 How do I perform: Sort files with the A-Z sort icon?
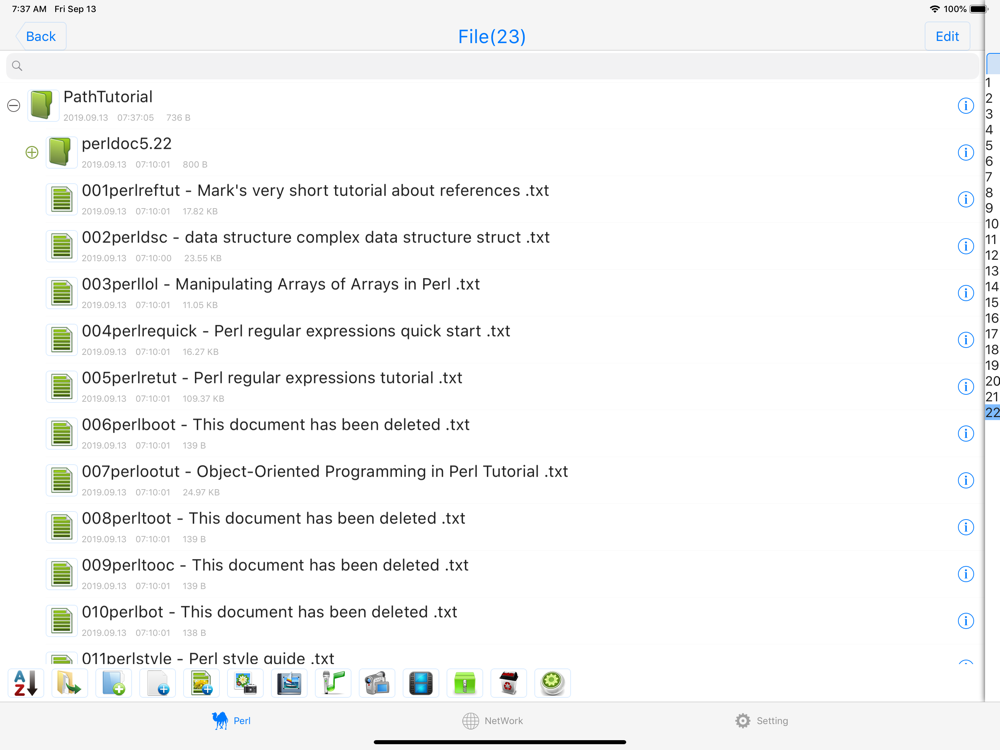[26, 683]
